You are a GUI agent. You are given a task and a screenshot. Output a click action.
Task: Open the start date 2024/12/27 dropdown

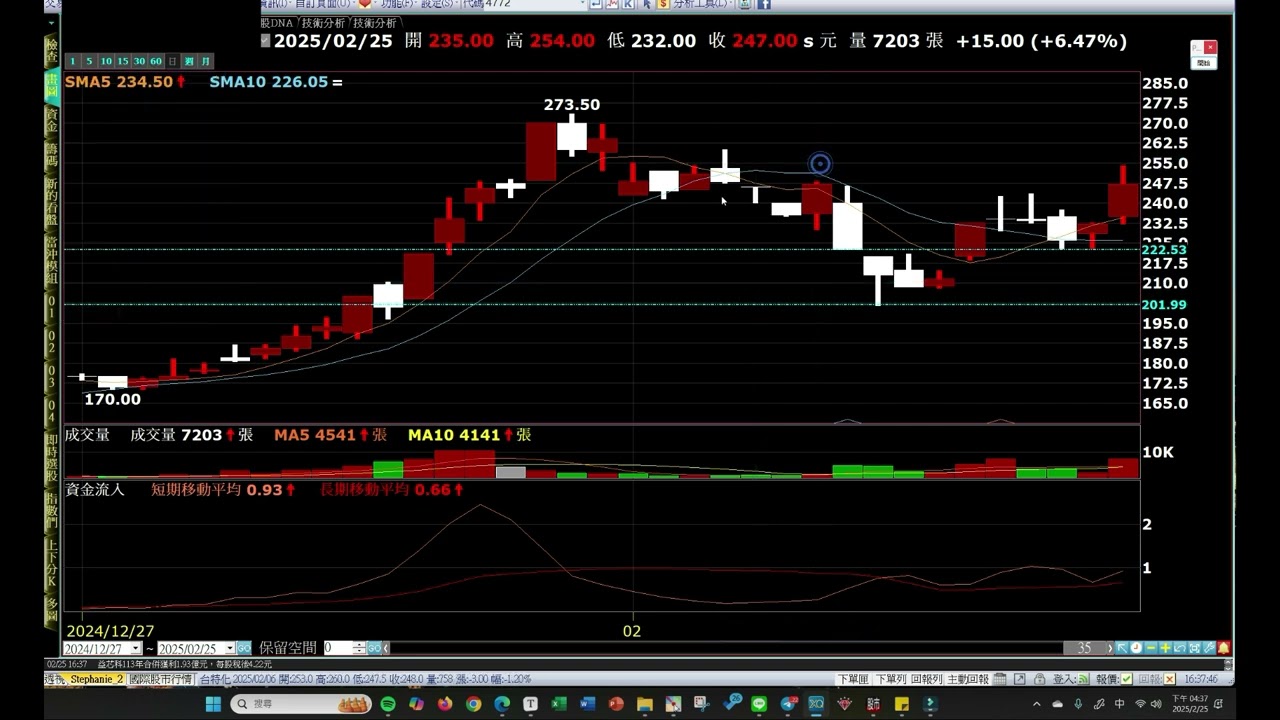138,649
